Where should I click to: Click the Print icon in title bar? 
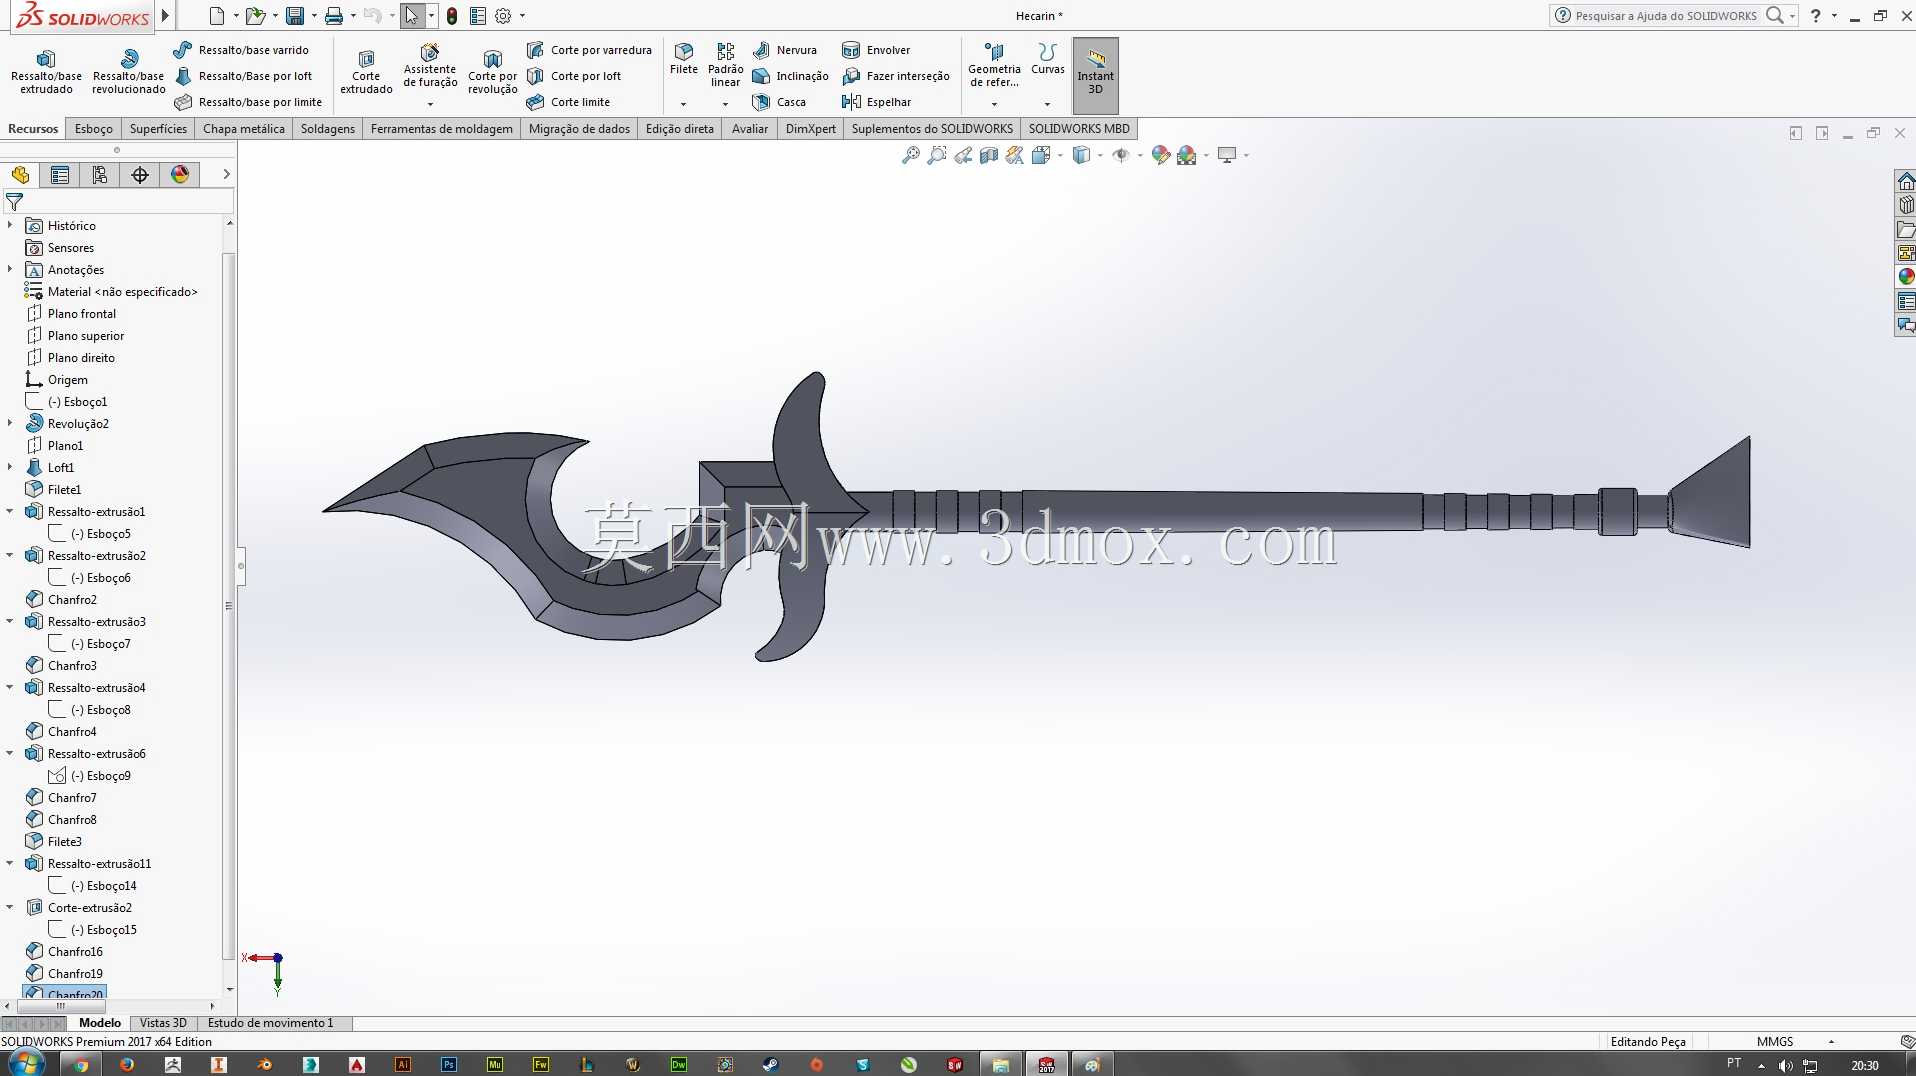pos(334,16)
